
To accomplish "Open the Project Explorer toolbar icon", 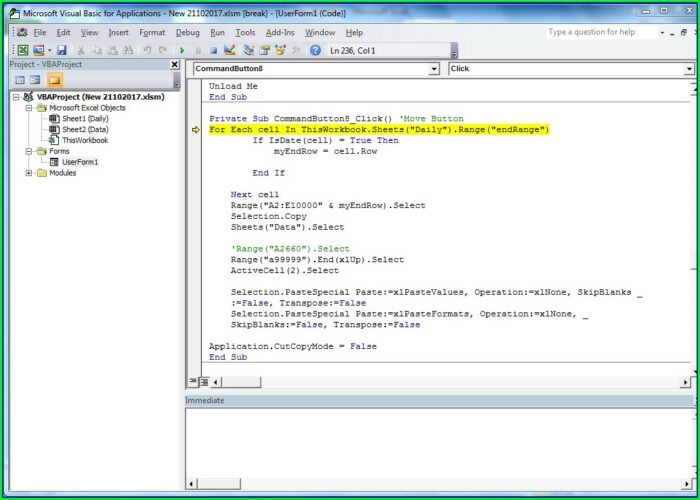I will click(249, 50).
